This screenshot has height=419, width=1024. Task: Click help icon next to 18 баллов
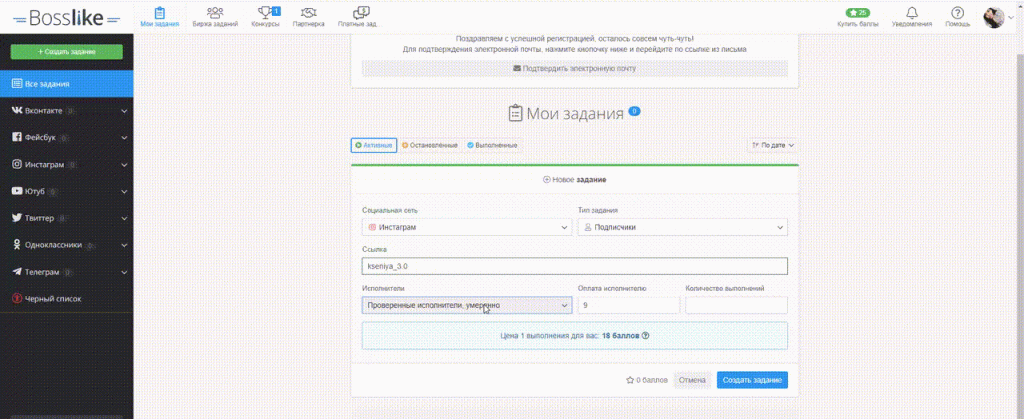click(x=645, y=335)
